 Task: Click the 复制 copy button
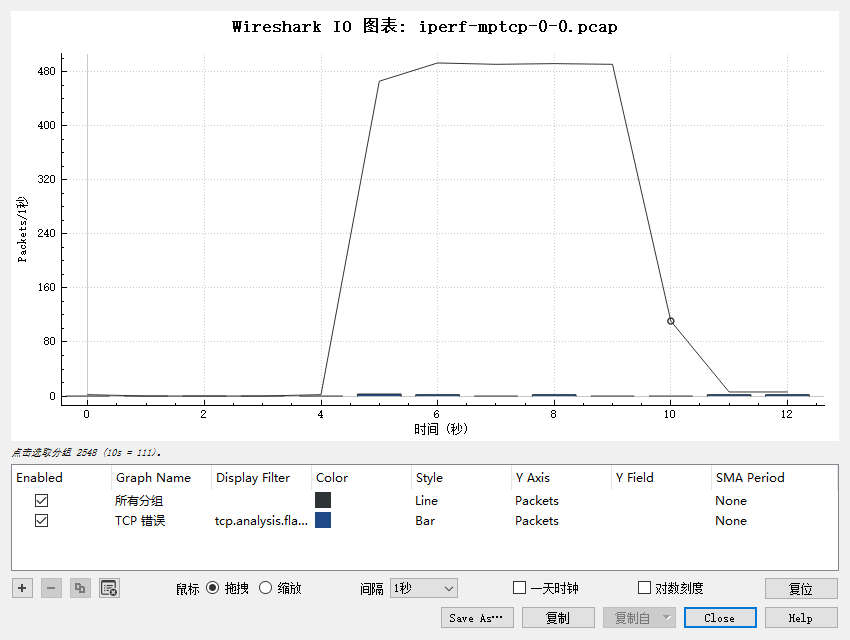[558, 618]
